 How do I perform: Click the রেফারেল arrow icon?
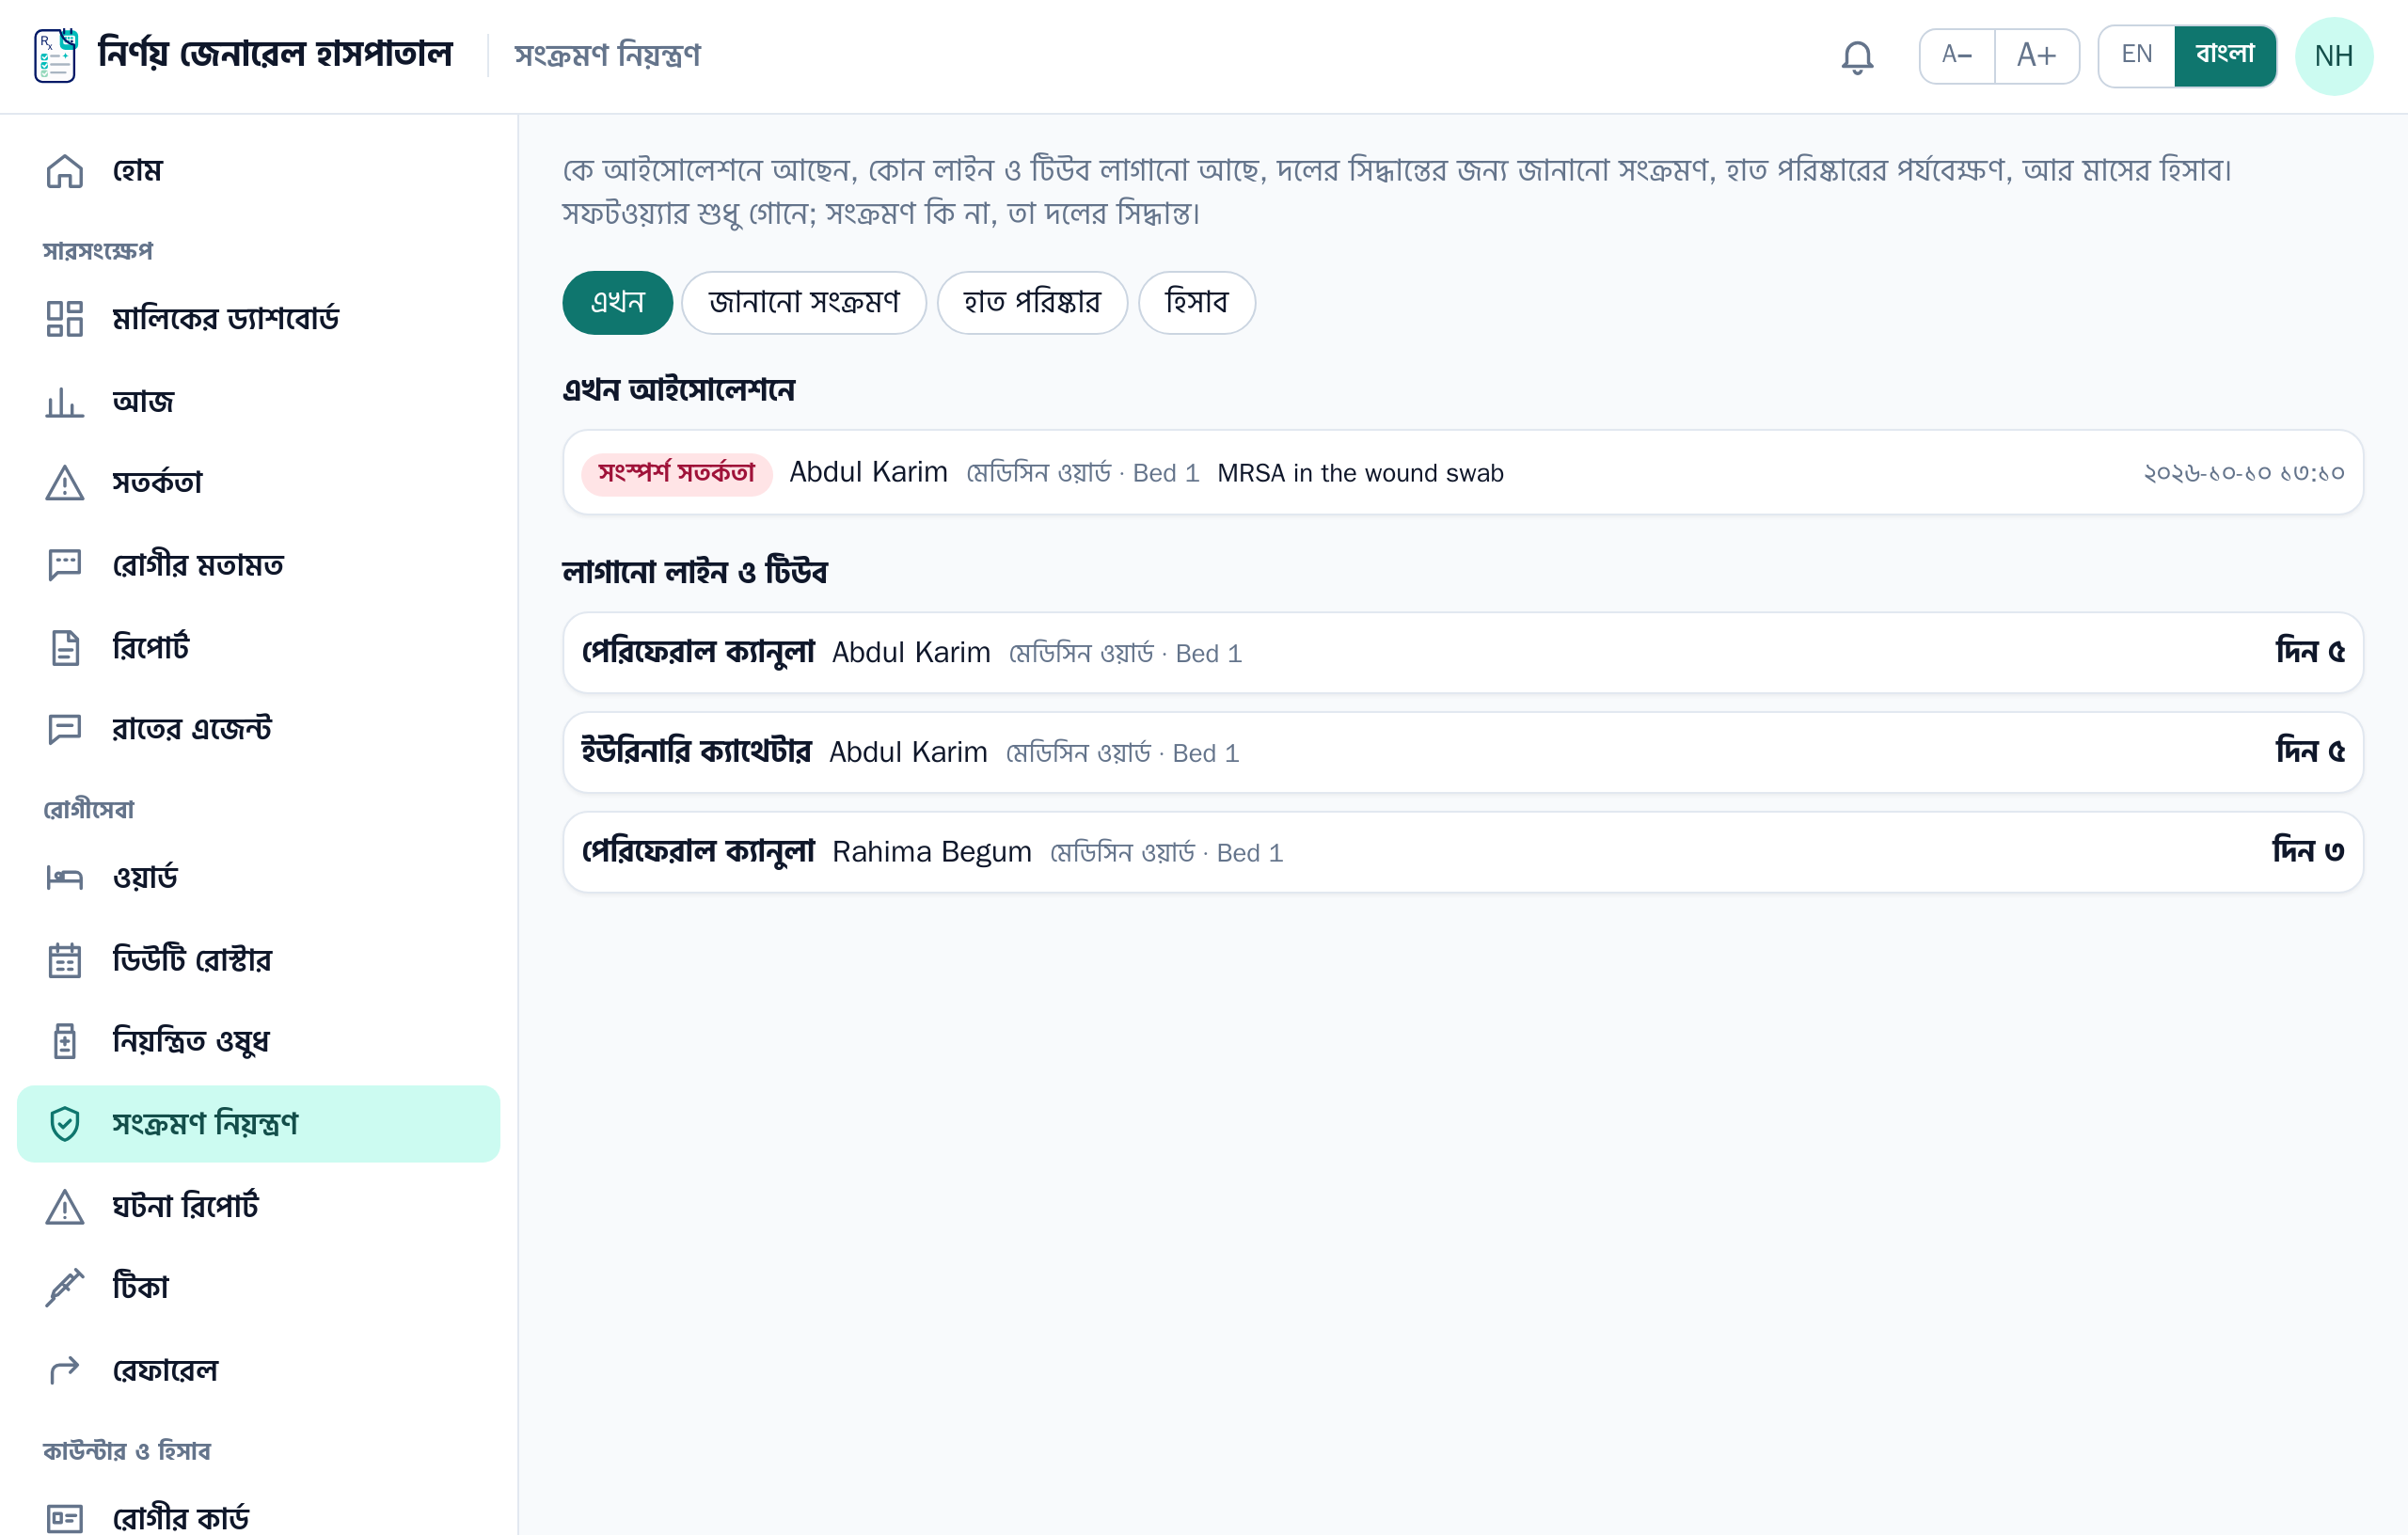(x=65, y=1370)
